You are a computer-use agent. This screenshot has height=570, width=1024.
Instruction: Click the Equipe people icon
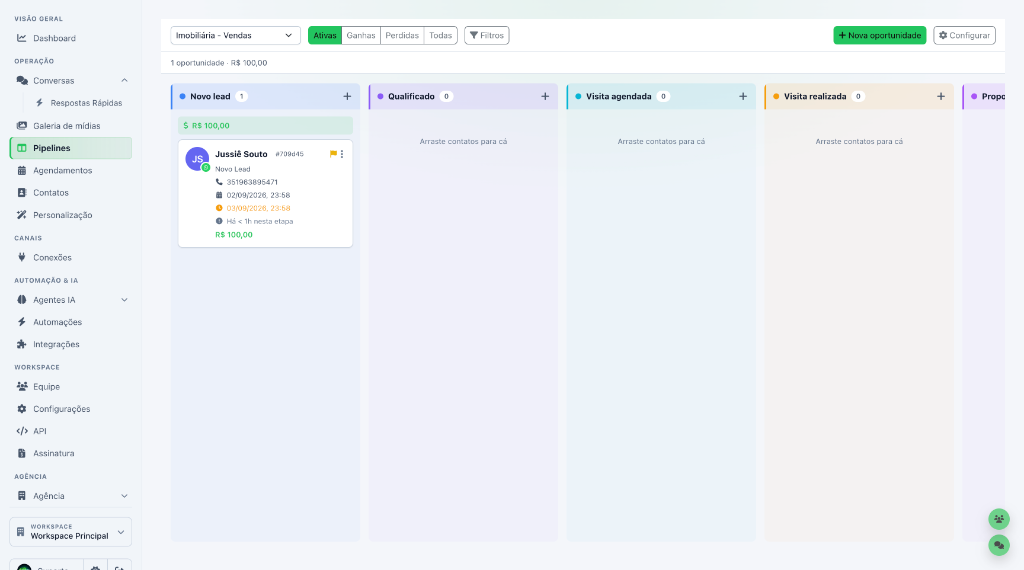pos(22,387)
